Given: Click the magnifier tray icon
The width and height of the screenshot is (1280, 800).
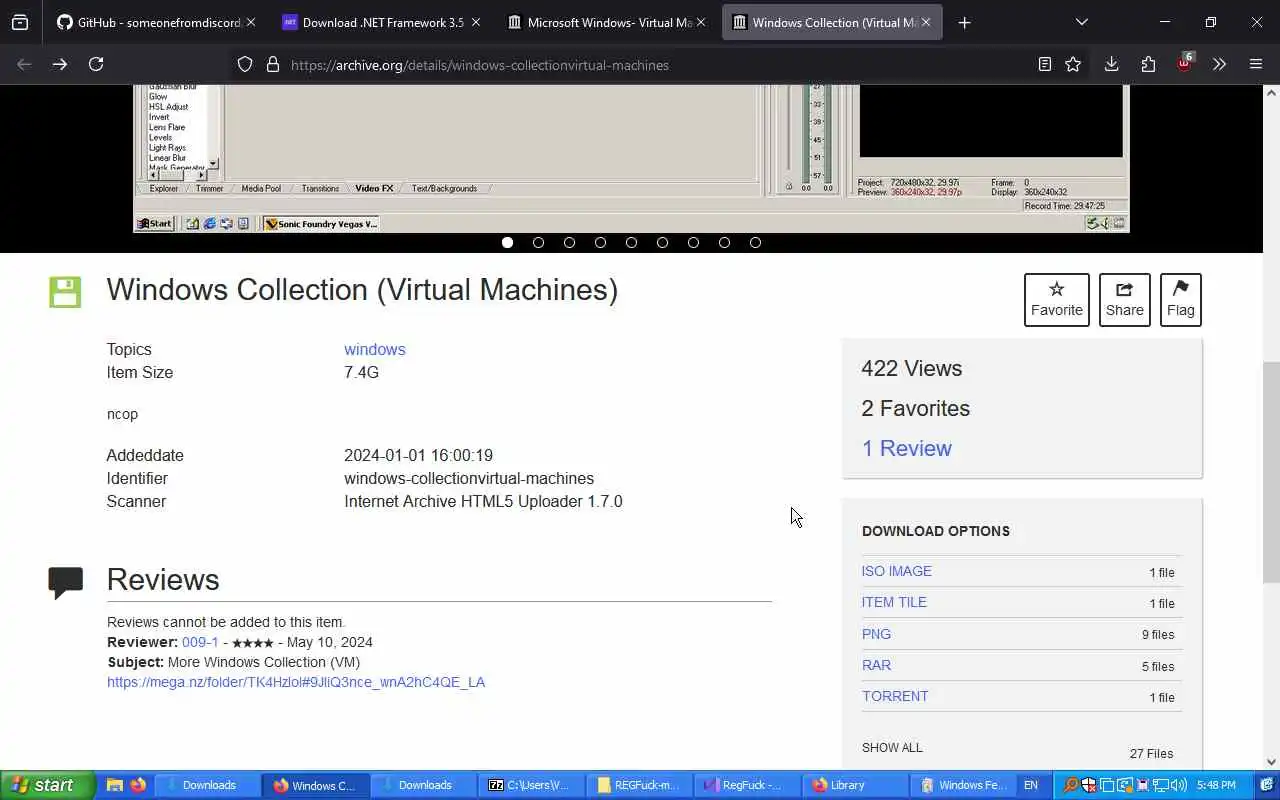Looking at the screenshot, I should 1070,785.
